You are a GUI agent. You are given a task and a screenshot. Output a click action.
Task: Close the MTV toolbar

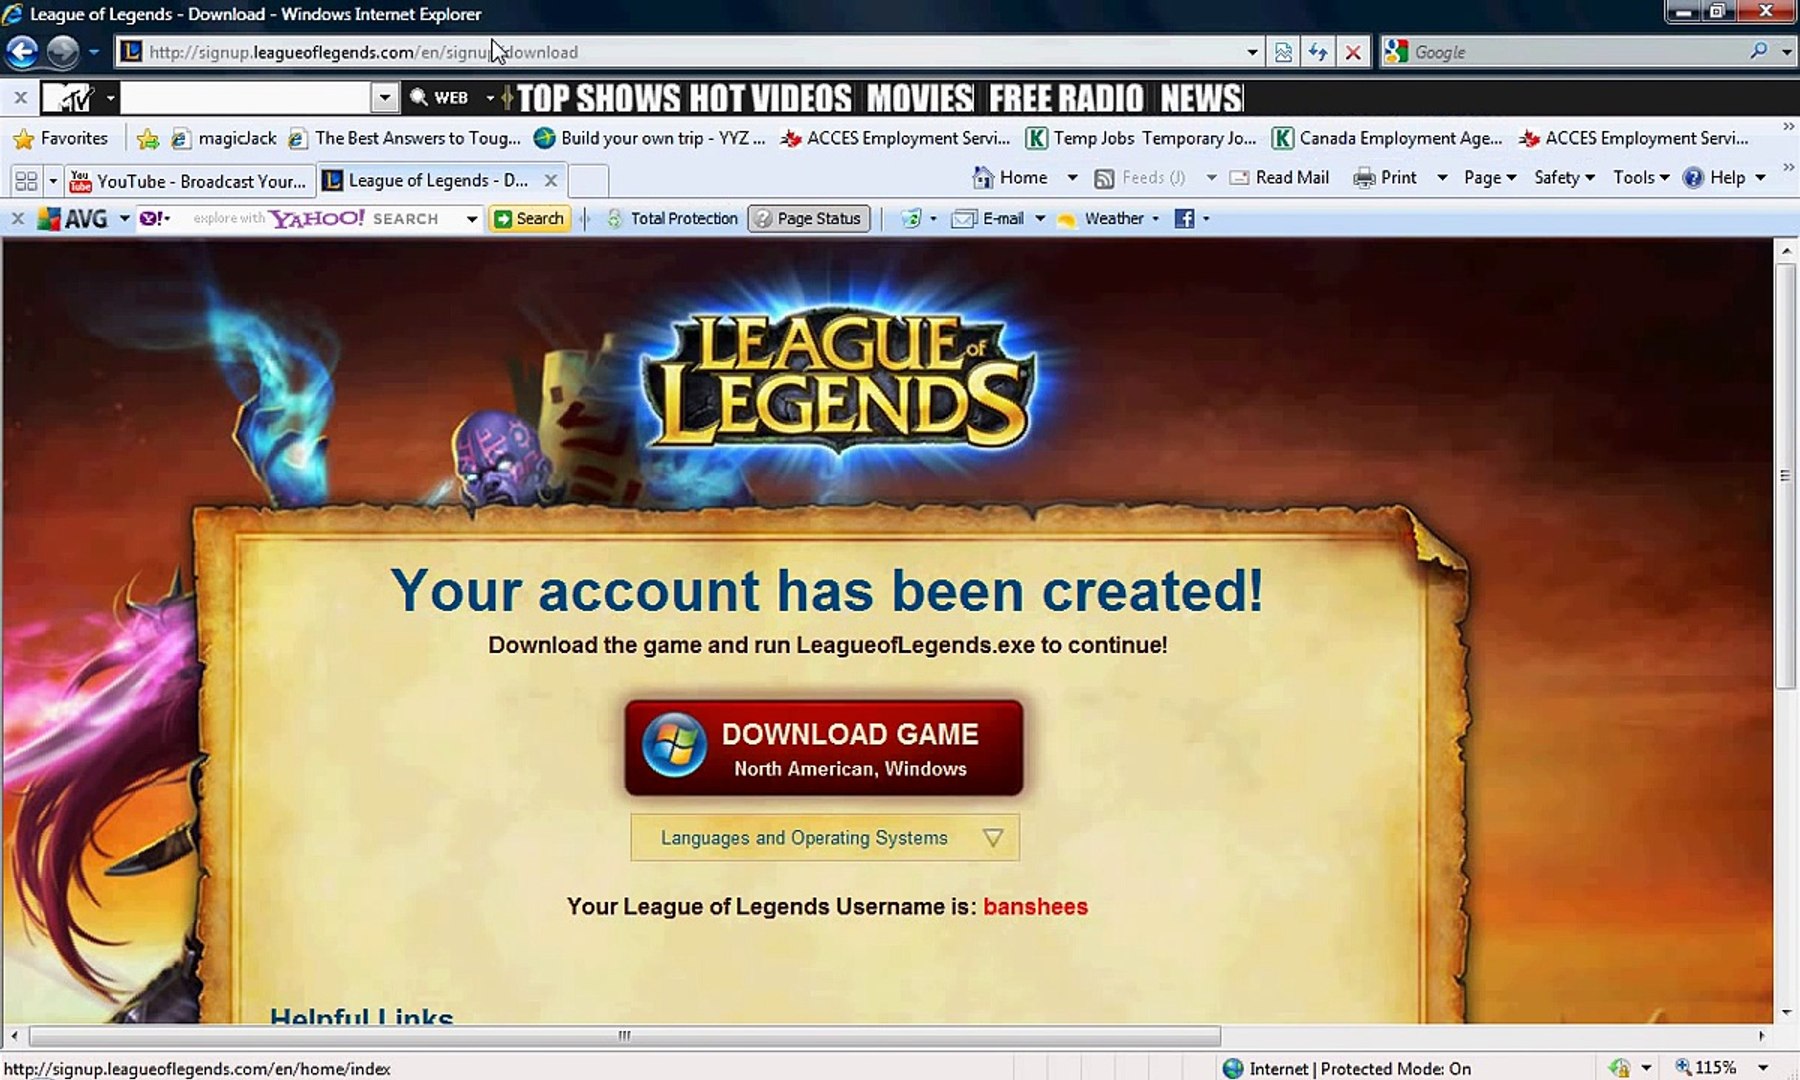(x=20, y=98)
